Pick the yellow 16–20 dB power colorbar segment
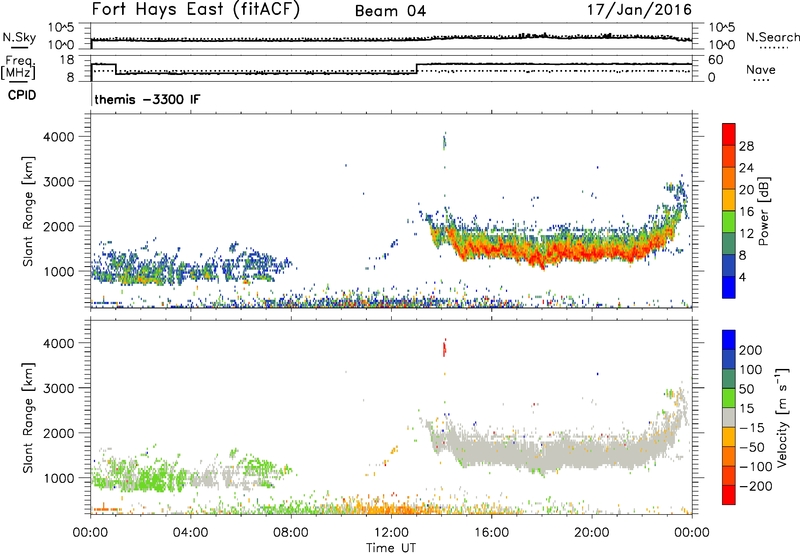Screen dimensions: 800x554 pyautogui.click(x=729, y=200)
